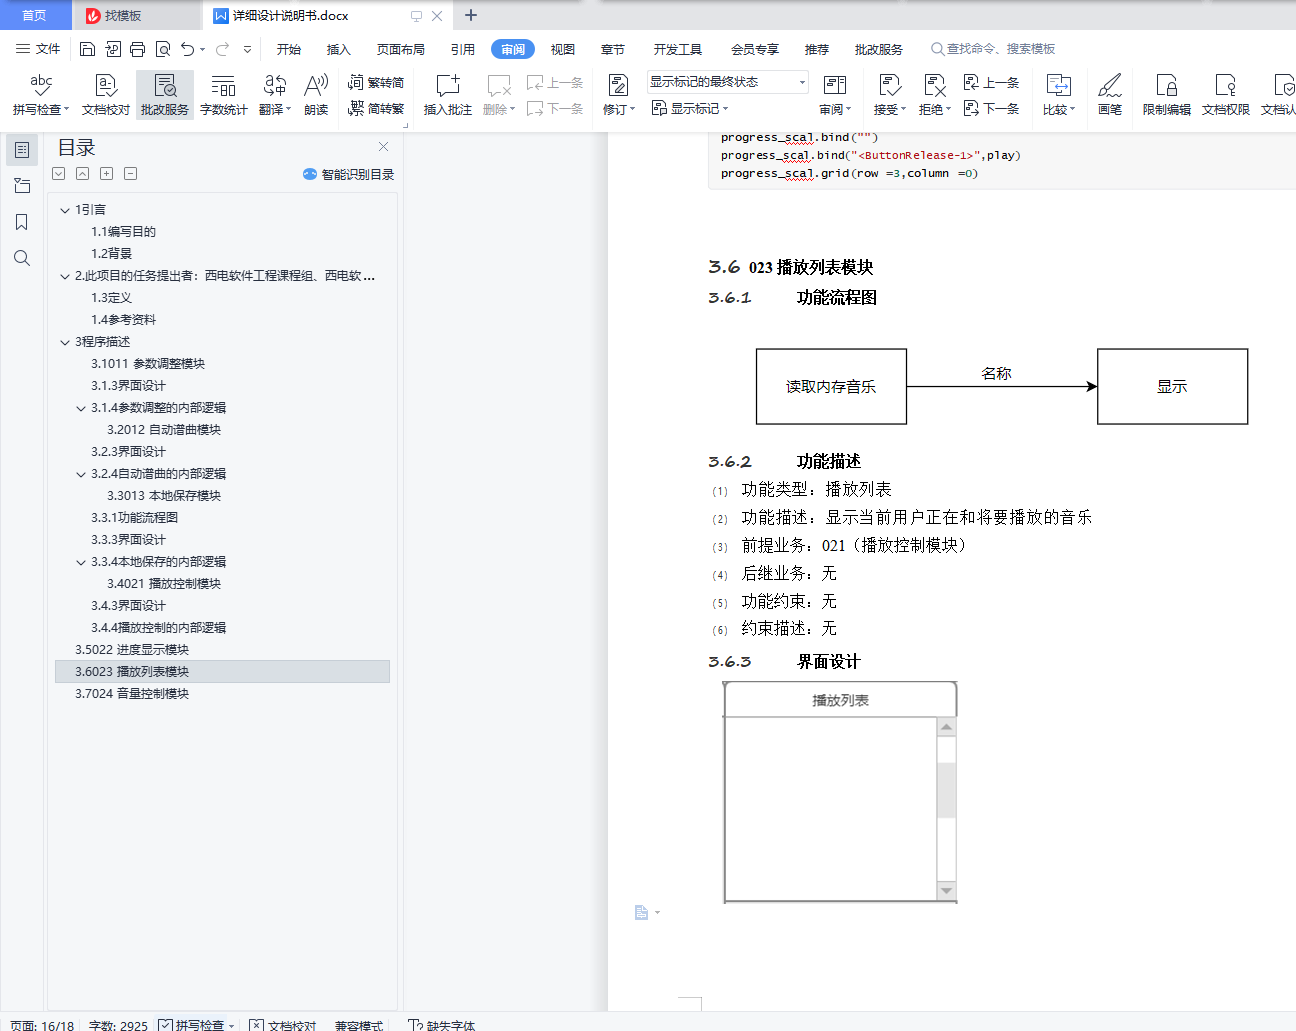1296x1031 pixels.
Task: Convert text with 简转繁
Action: pyautogui.click(x=376, y=108)
